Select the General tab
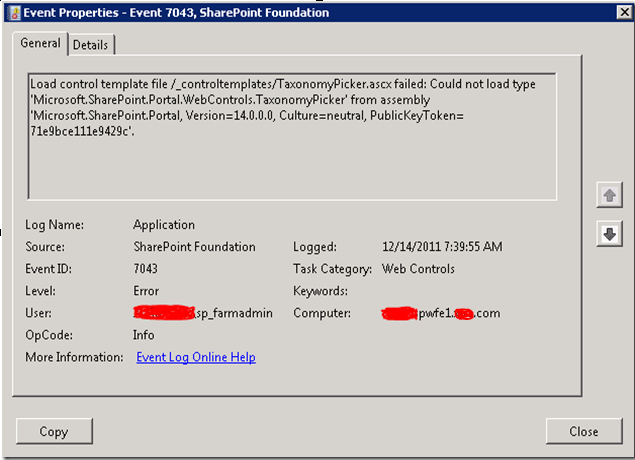 (x=40, y=43)
